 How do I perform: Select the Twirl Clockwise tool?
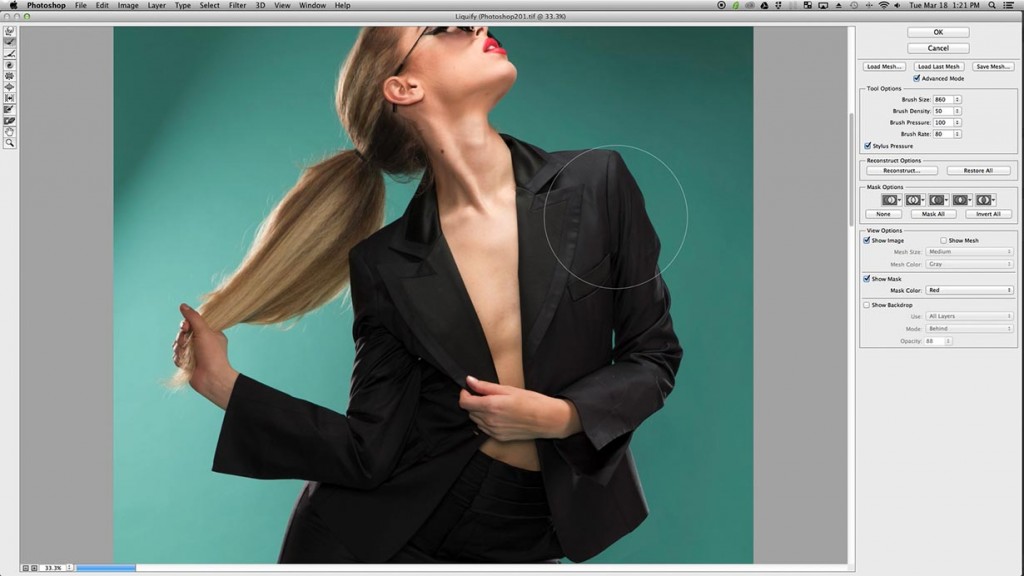pos(10,65)
